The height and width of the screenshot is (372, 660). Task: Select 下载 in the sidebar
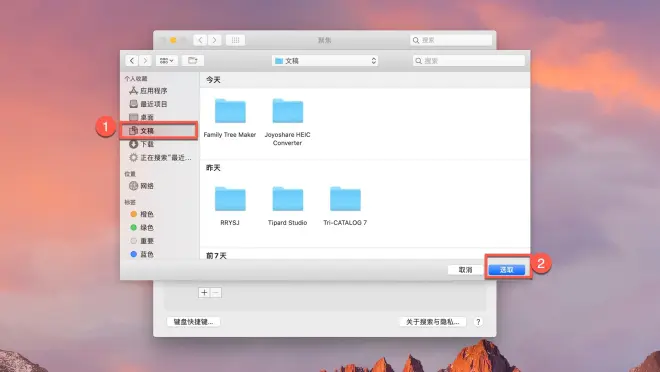pos(146,144)
